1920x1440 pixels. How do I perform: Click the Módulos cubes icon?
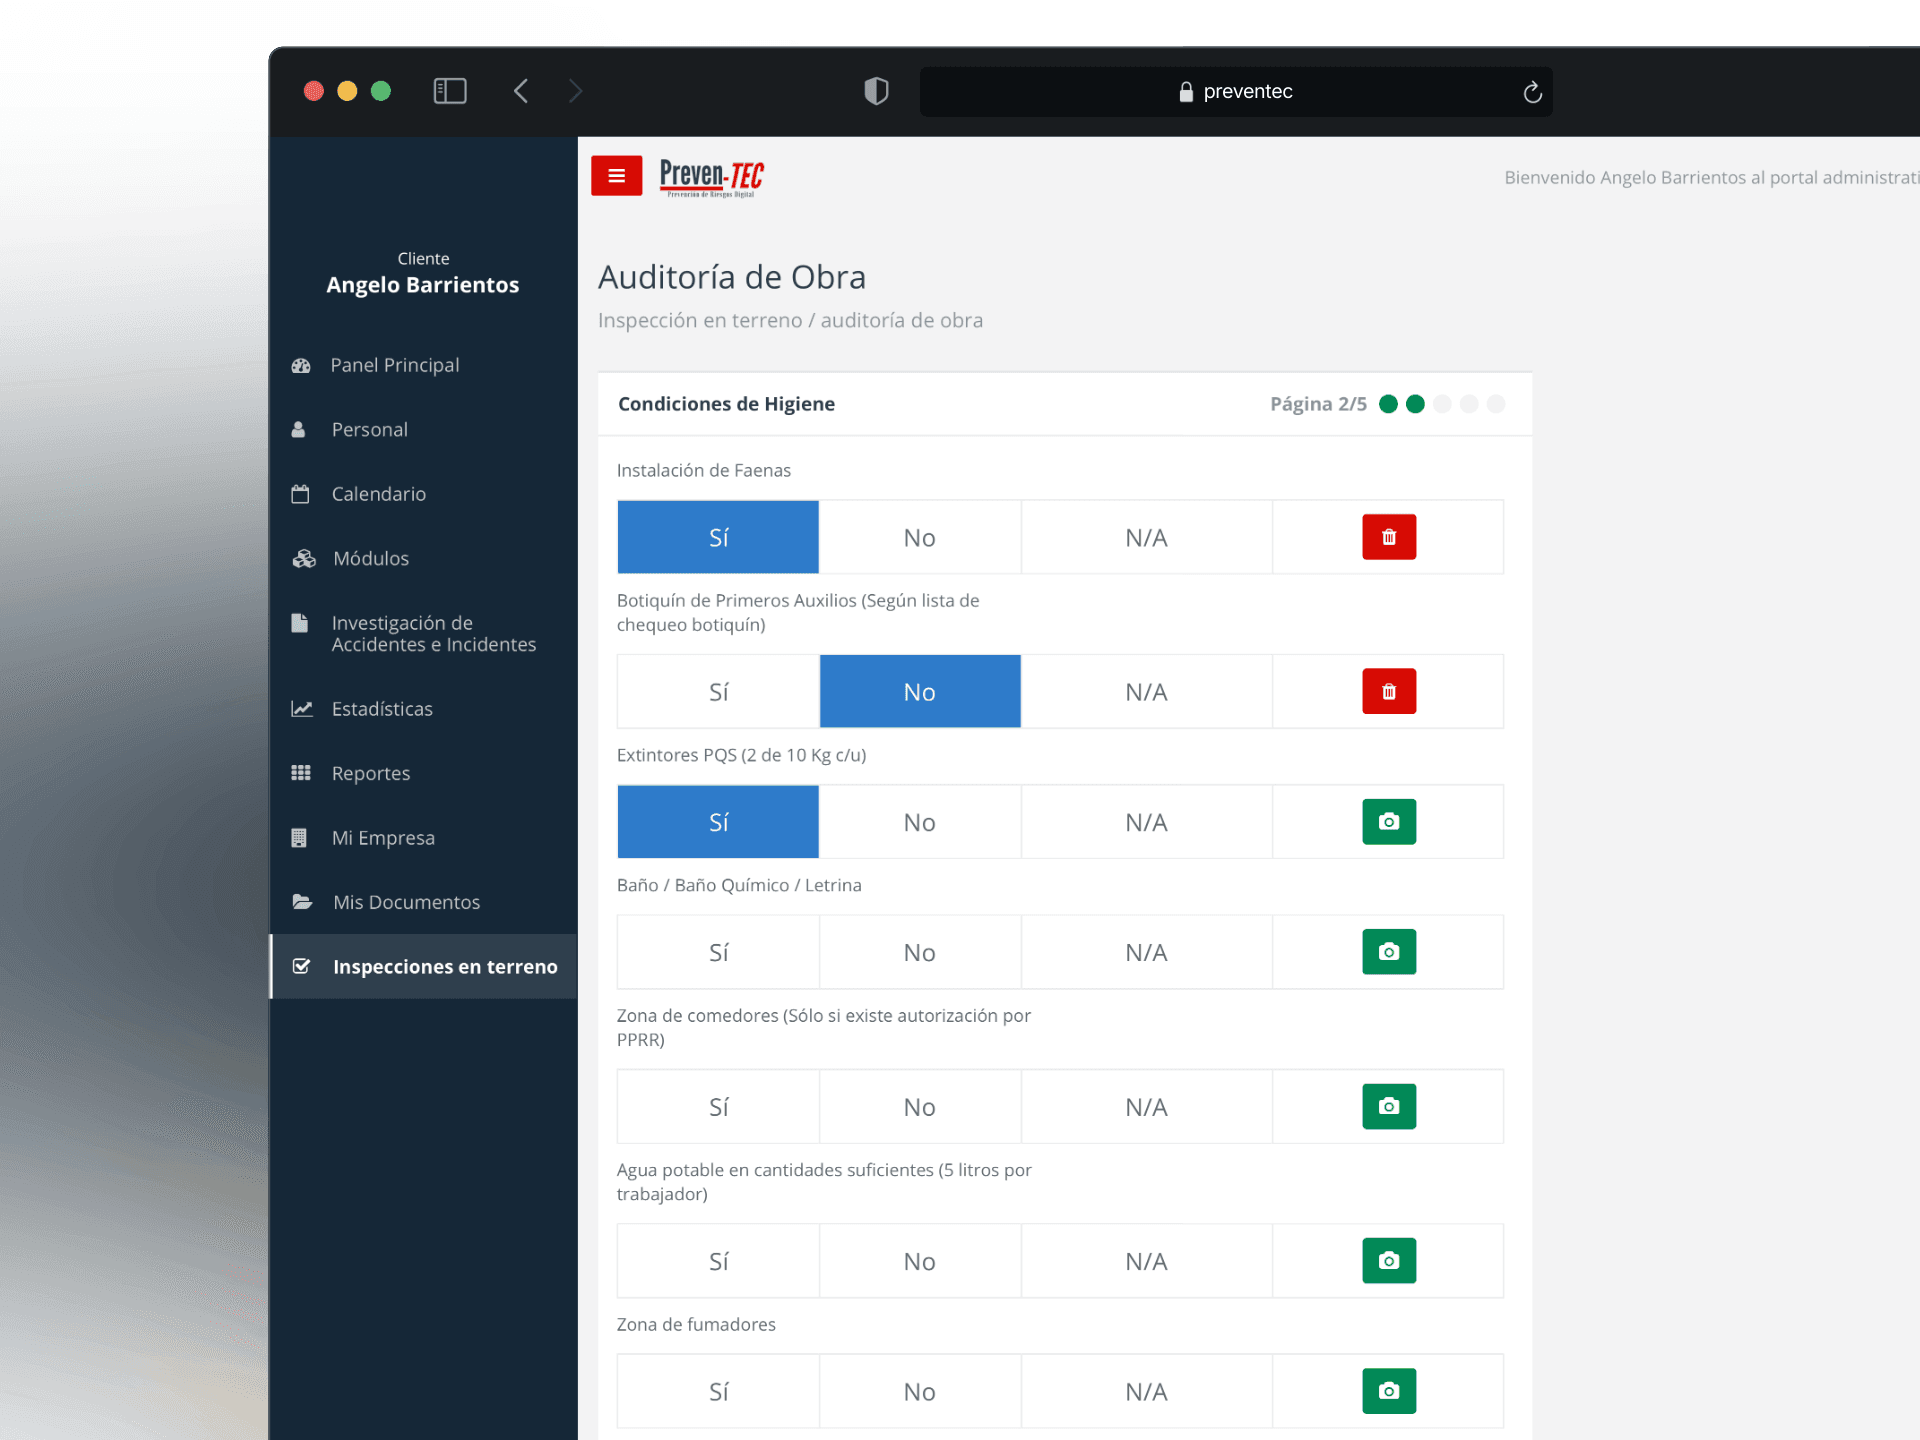304,559
